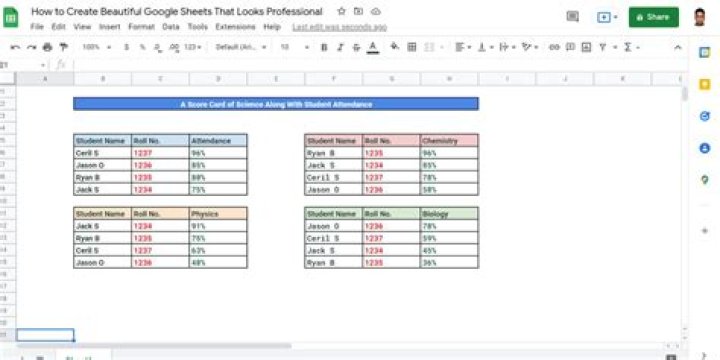
Task: Open the comment history icon
Action: click(x=572, y=17)
